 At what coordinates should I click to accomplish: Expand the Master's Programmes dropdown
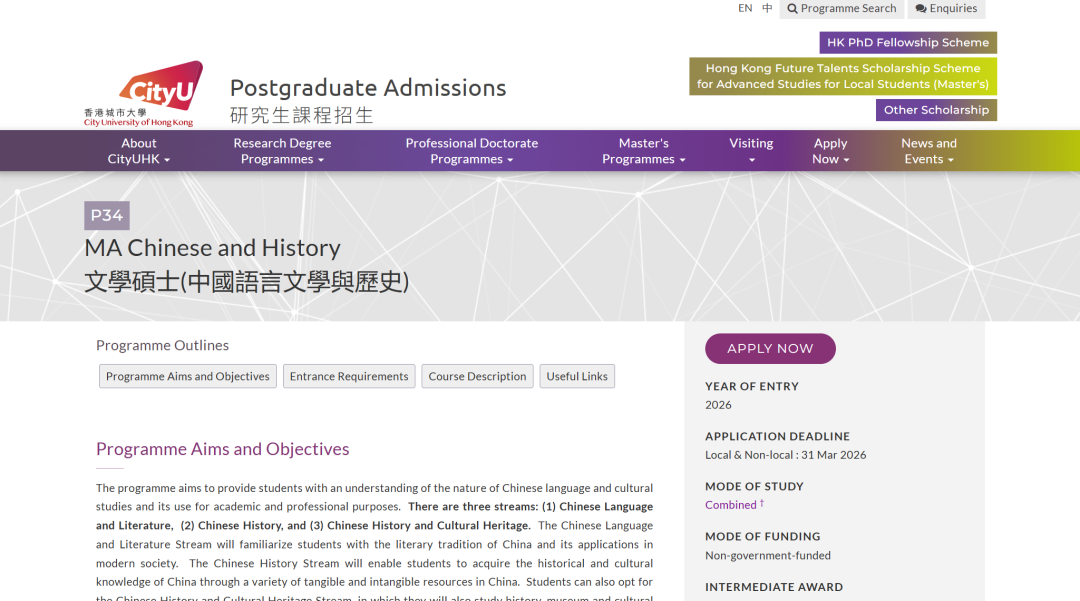tap(643, 150)
